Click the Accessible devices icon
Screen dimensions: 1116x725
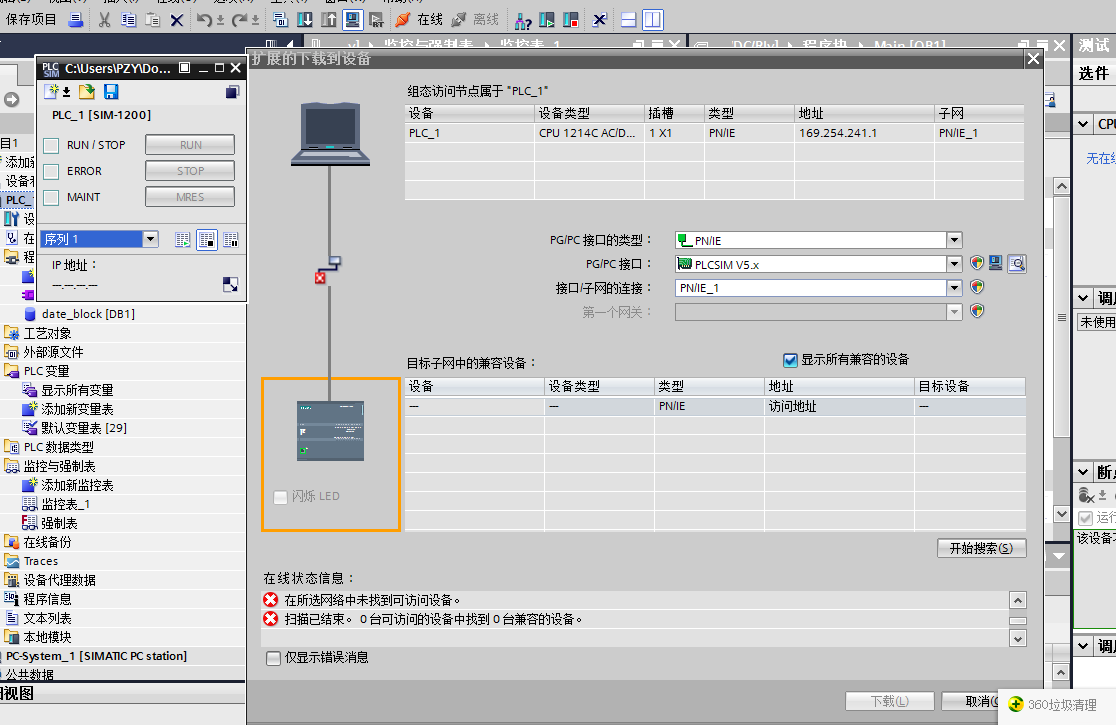523,20
